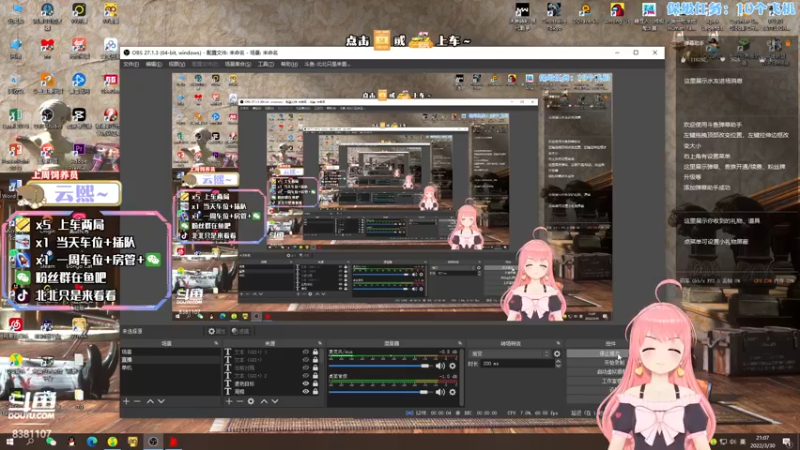Toggle visibility eye of 文本 (GDI+) 3 source
The image size is (800, 450).
coord(305,352)
